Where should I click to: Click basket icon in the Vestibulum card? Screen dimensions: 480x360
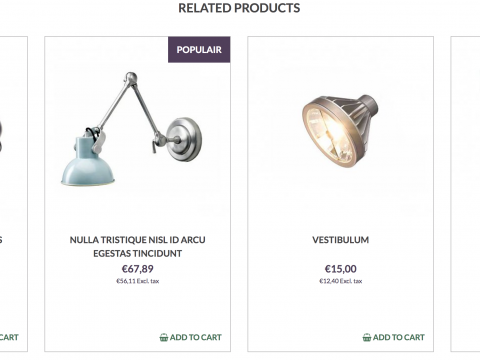tap(367, 337)
